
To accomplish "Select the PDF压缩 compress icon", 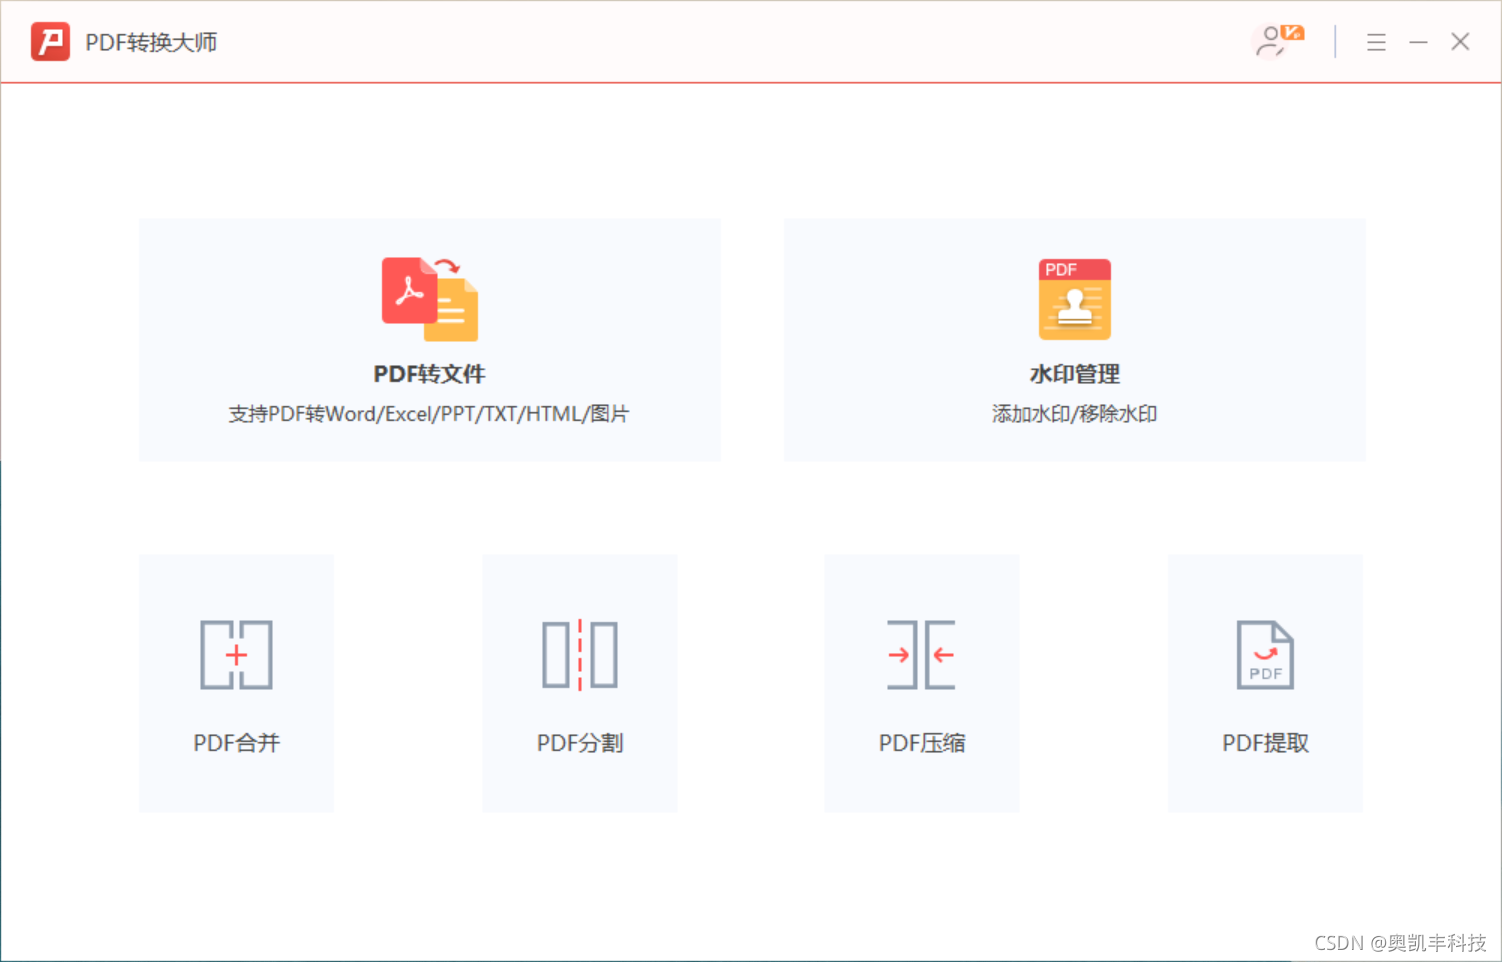I will [921, 655].
